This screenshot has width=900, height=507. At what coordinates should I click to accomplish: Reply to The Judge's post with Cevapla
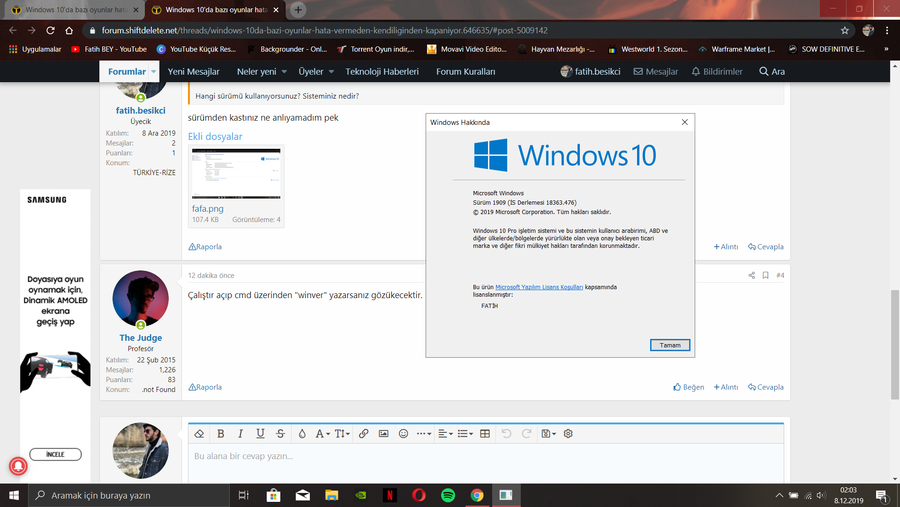point(766,388)
